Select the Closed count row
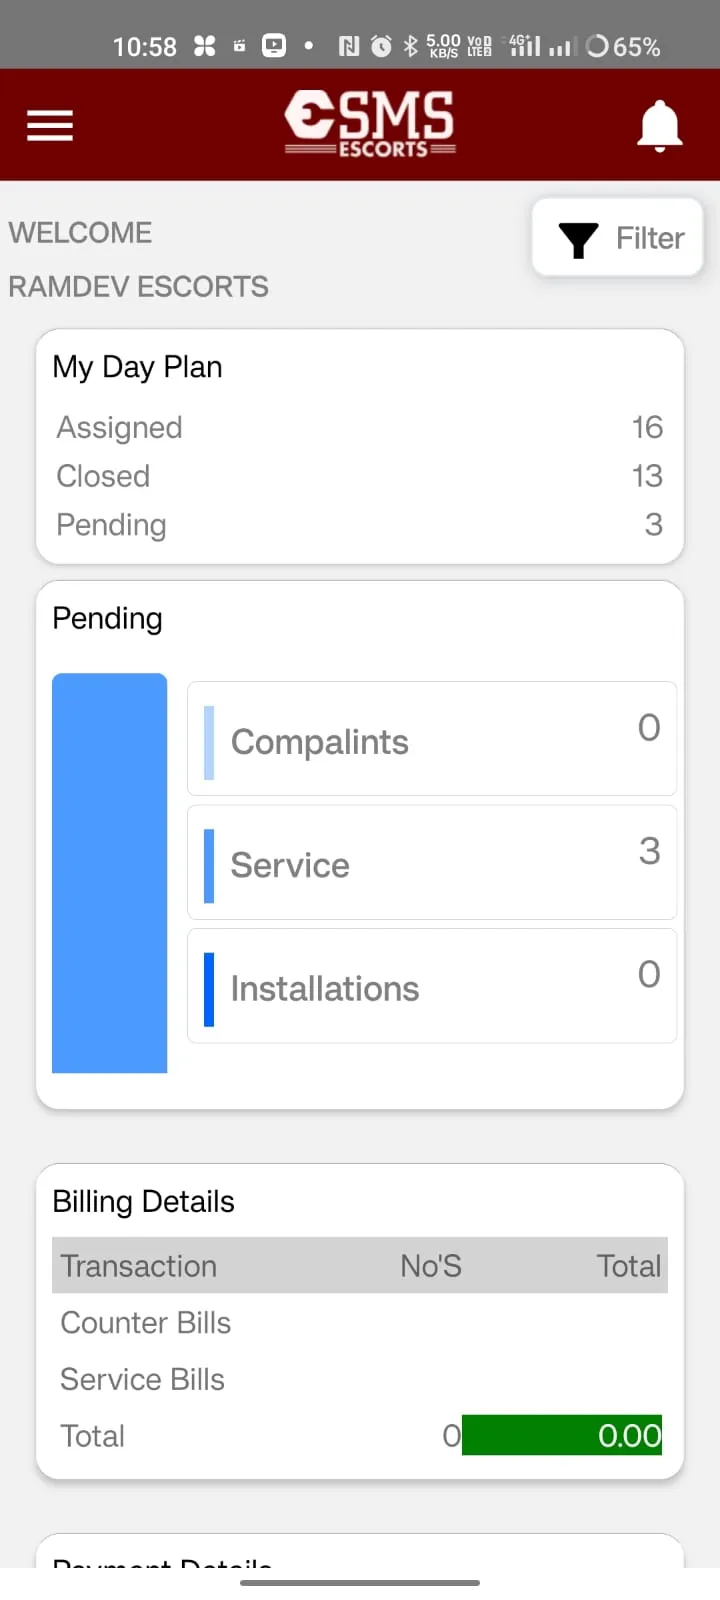The width and height of the screenshot is (720, 1600). tap(360, 476)
